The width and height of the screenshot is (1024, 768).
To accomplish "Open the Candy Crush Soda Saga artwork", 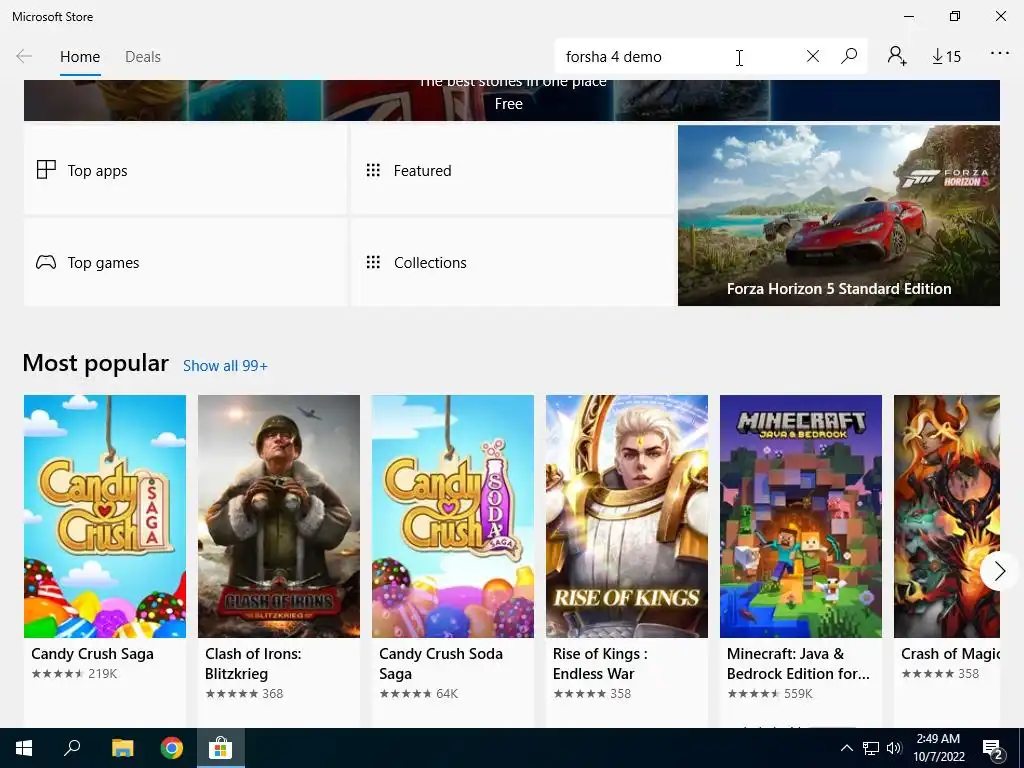I will click(453, 516).
